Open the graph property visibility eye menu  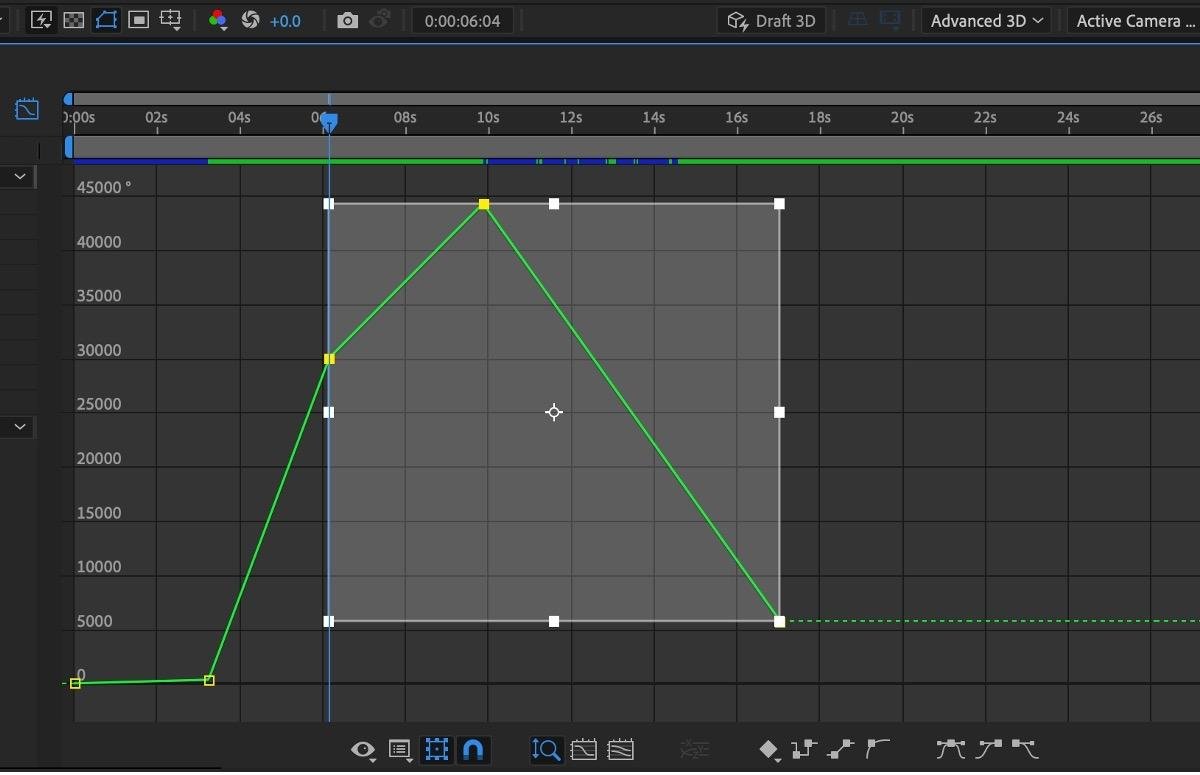[364, 750]
